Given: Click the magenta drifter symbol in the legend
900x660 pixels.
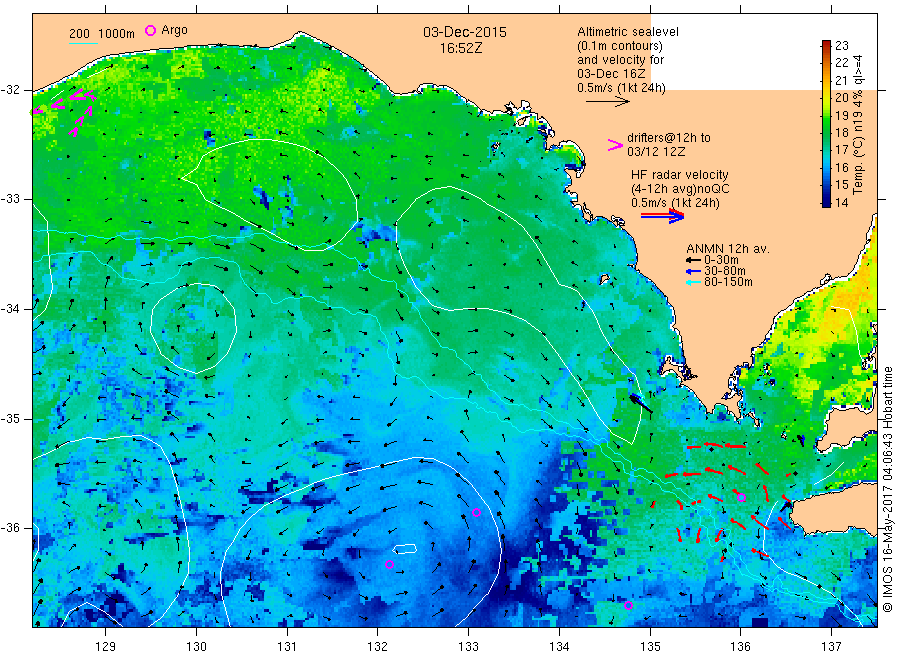Looking at the screenshot, I should 615,145.
